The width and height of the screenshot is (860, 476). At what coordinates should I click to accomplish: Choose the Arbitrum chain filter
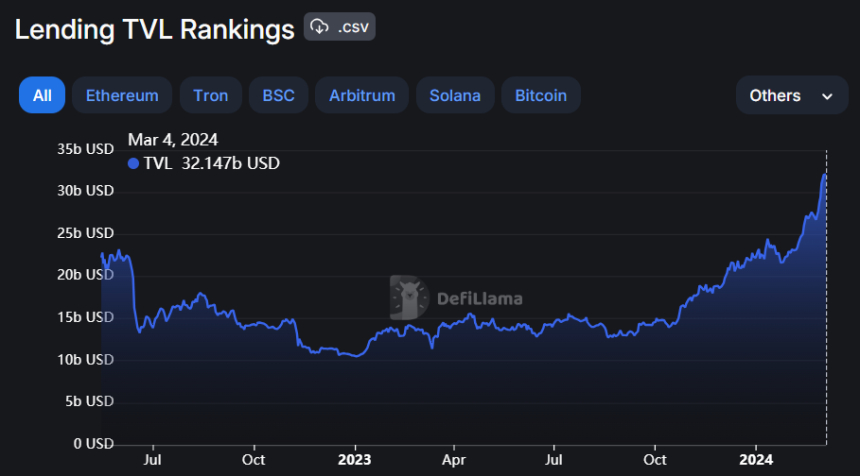[x=362, y=96]
